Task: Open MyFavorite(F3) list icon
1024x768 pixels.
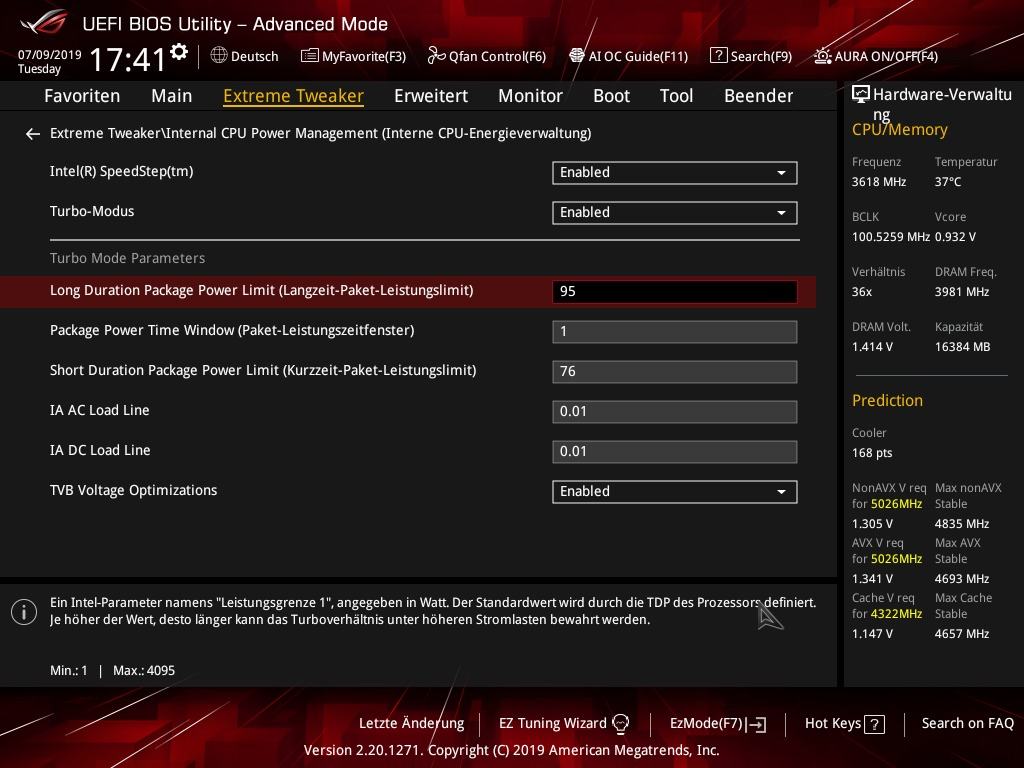Action: 310,56
